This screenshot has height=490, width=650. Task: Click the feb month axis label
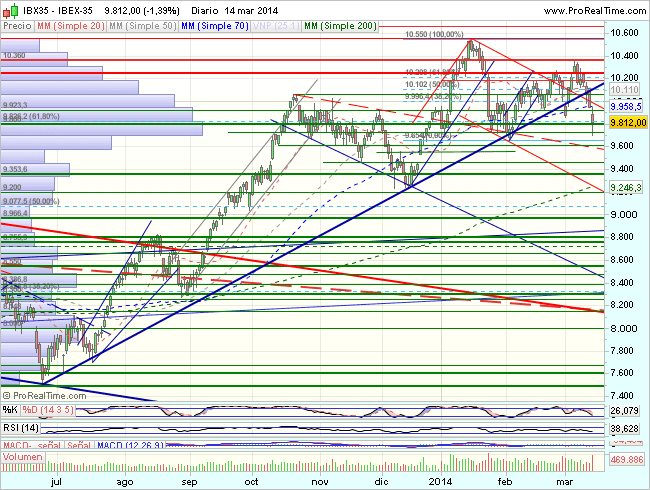pyautogui.click(x=505, y=481)
